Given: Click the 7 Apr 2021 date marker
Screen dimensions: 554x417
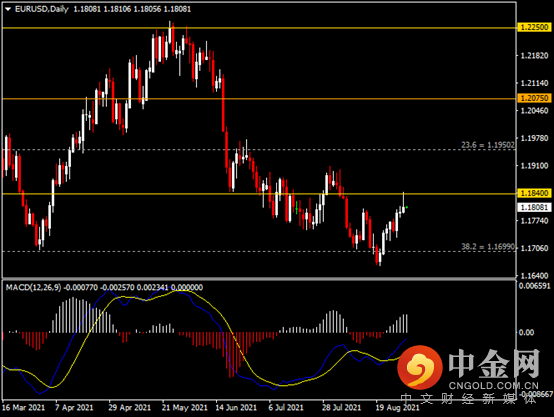Looking at the screenshot, I should [x=74, y=408].
